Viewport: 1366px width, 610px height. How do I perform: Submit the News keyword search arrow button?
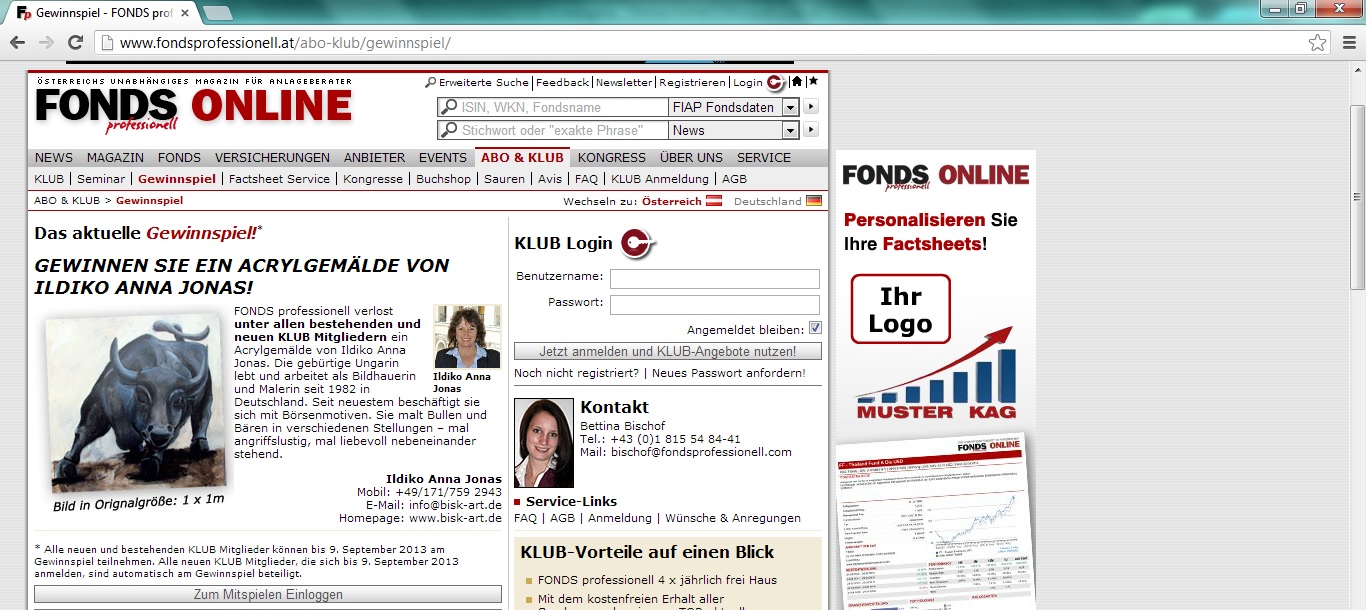[811, 130]
